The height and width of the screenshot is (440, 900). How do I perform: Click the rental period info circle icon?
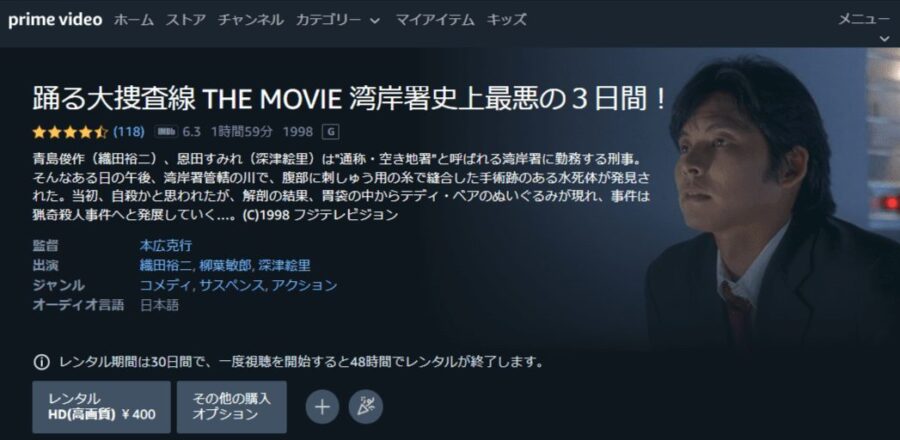tap(41, 362)
